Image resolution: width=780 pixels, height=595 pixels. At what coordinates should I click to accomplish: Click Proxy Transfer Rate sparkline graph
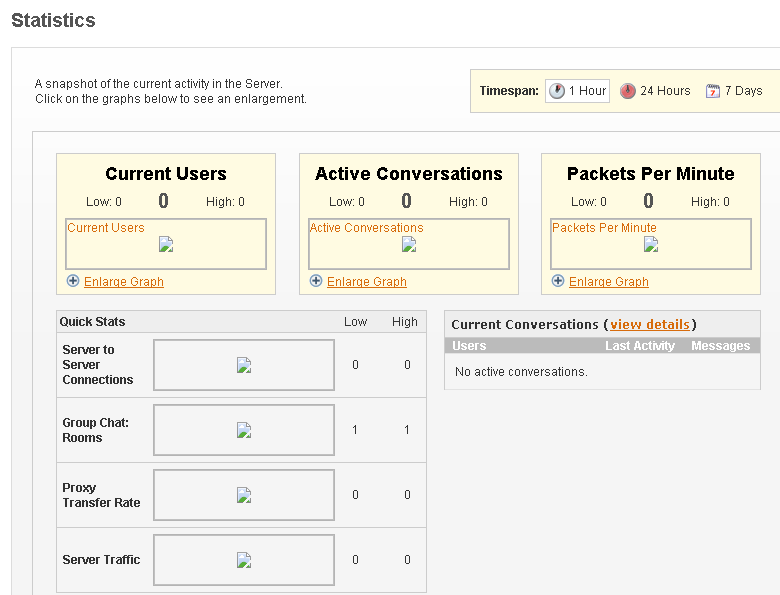(244, 495)
